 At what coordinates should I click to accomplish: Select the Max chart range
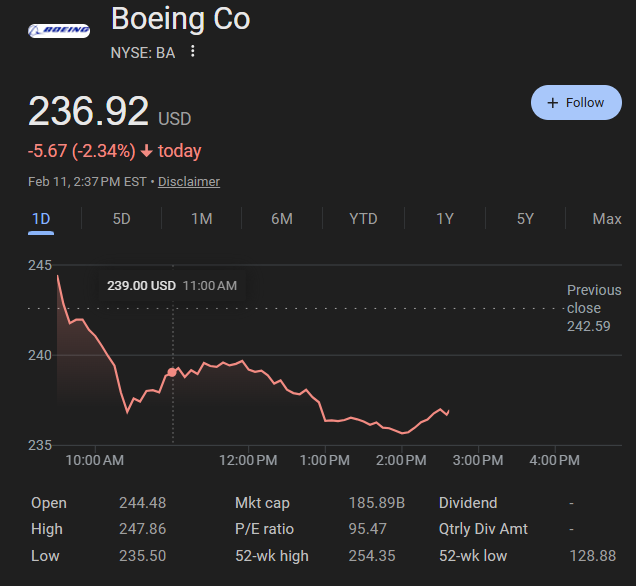[606, 219]
